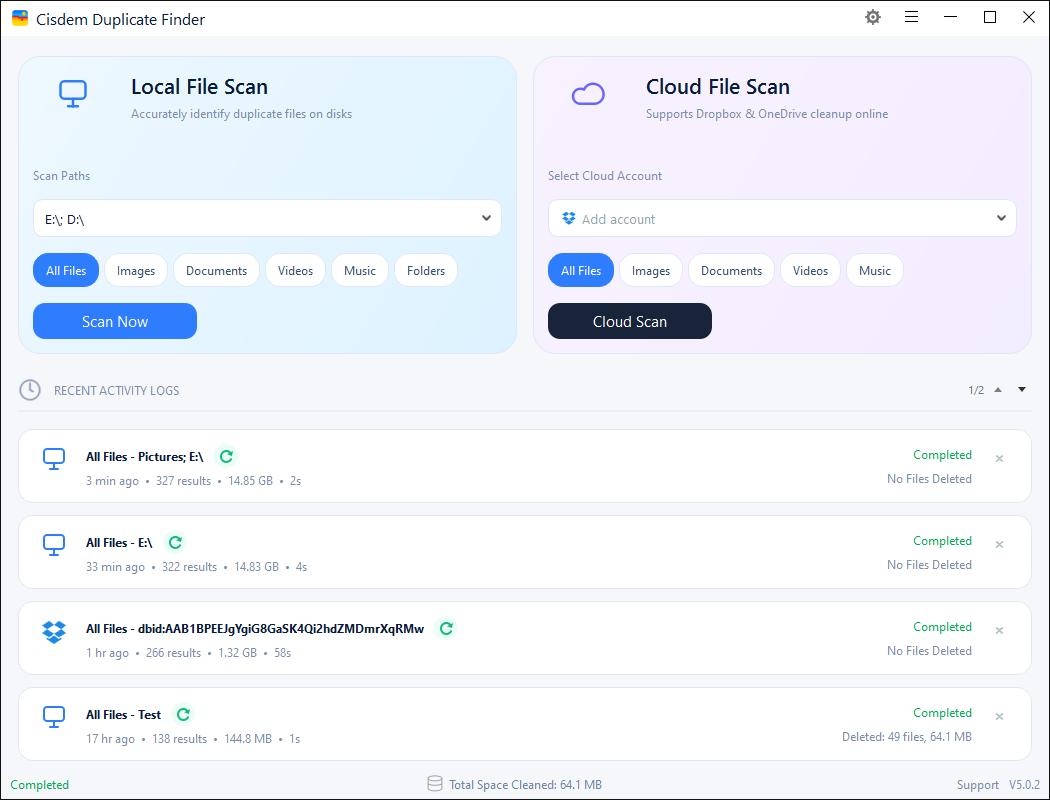
Task: Rescan the All Files - Test entry
Action: click(183, 714)
